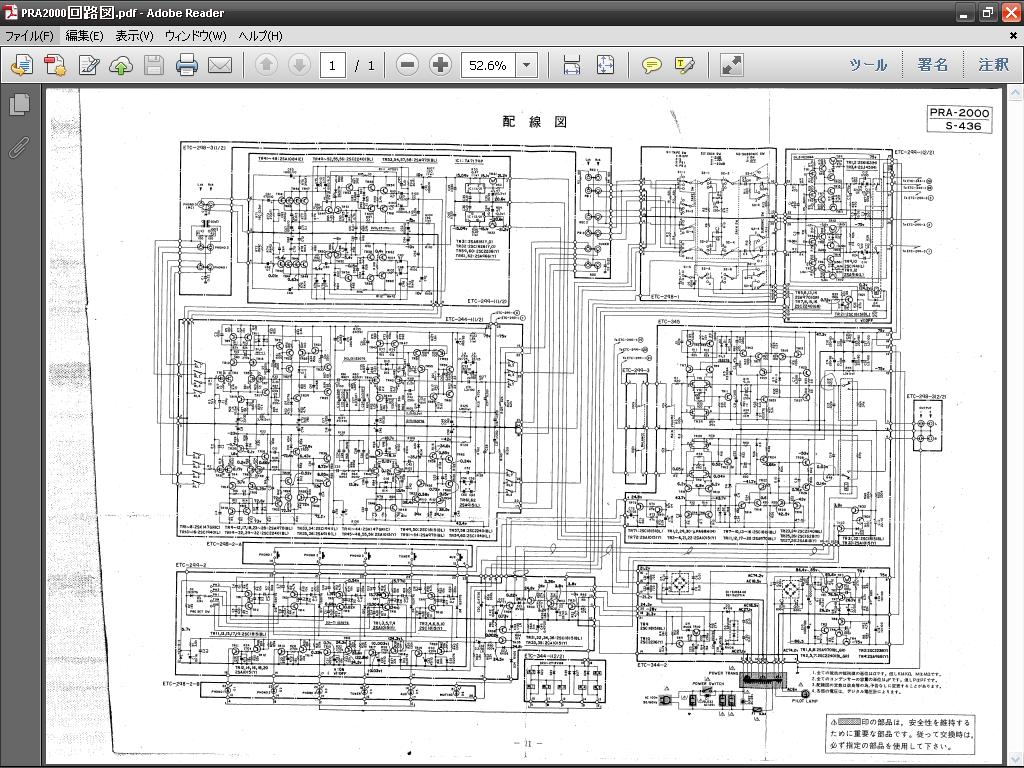Switch to full screen read mode
The image size is (1024, 768).
731,65
